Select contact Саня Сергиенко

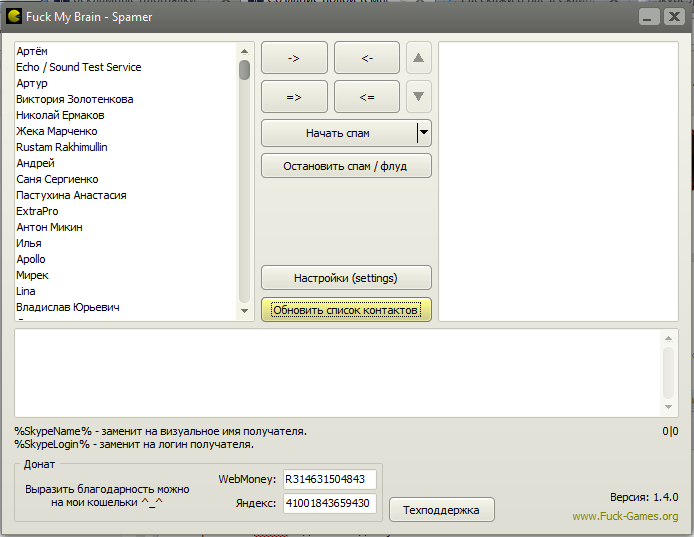[x=58, y=179]
